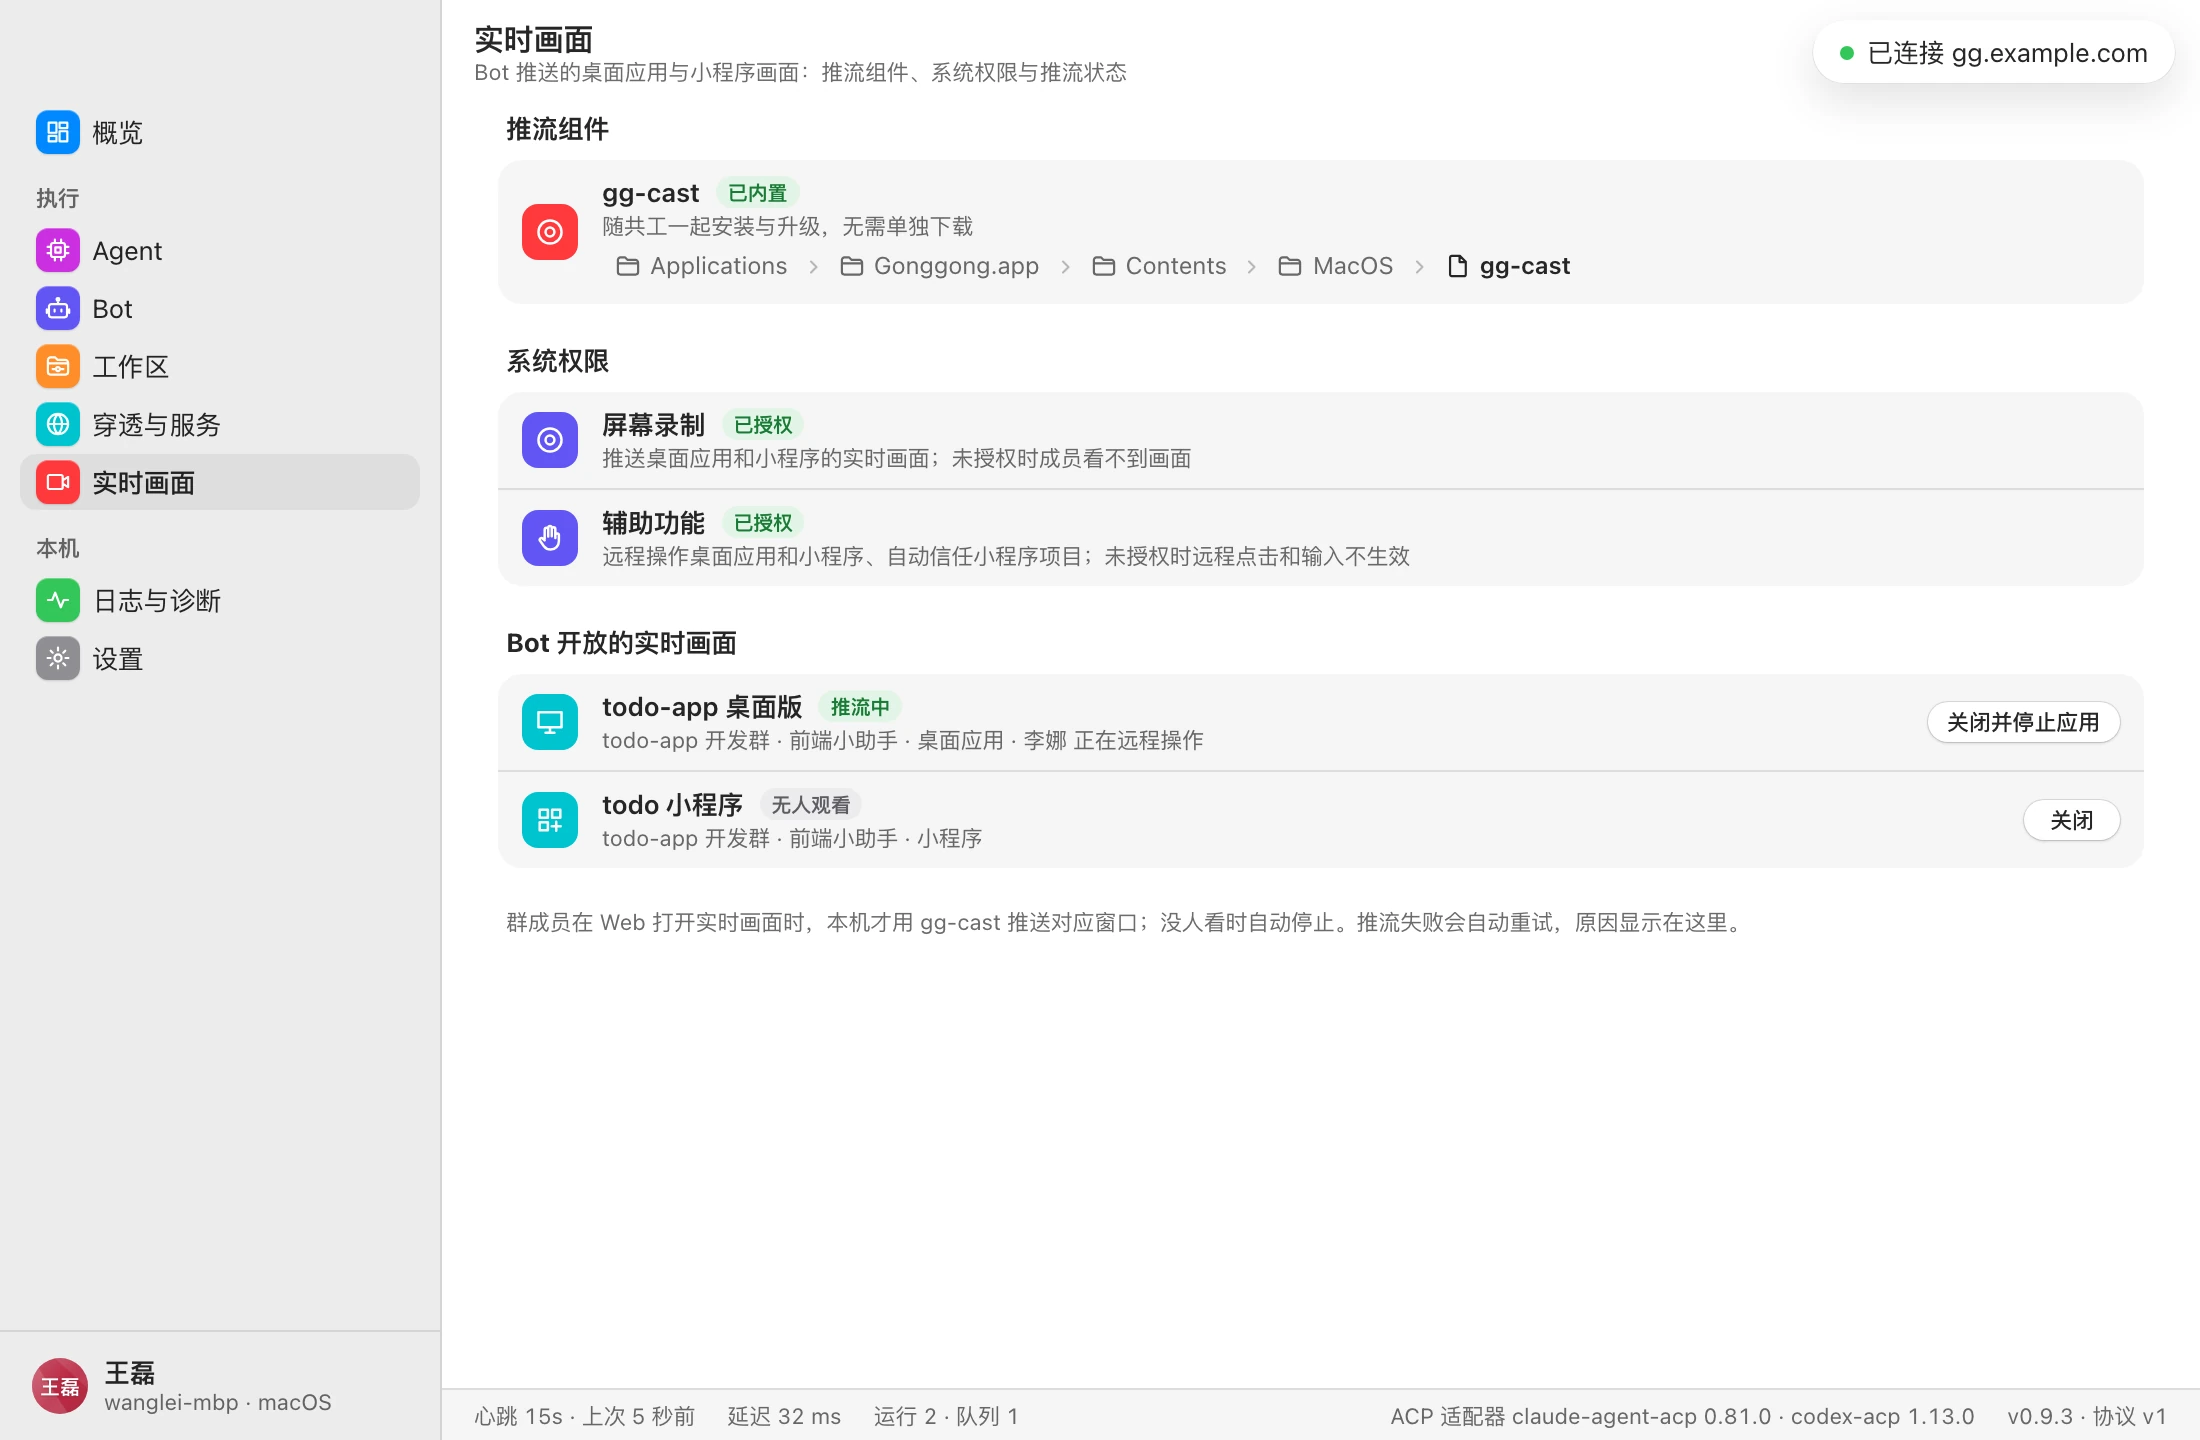Click the red gg-cast component icon
Image resolution: width=2200 pixels, height=1440 pixels.
(550, 232)
